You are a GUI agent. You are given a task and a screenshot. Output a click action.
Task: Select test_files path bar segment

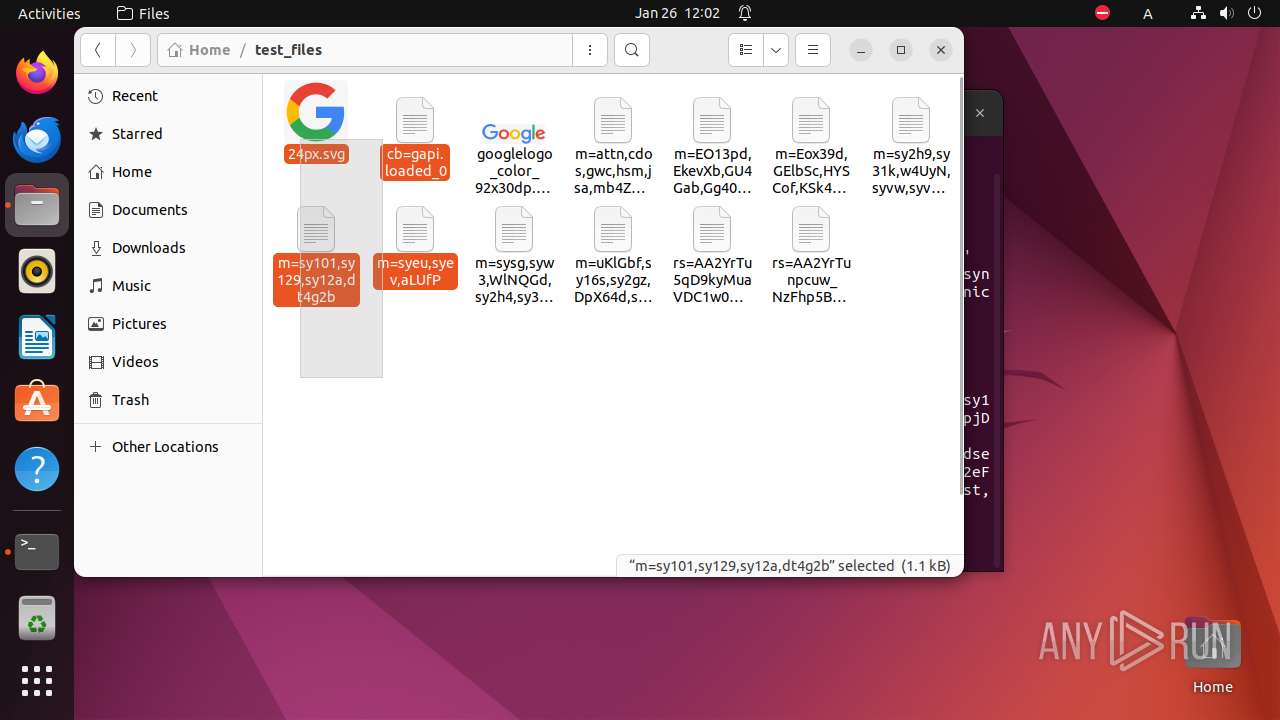[x=288, y=50]
